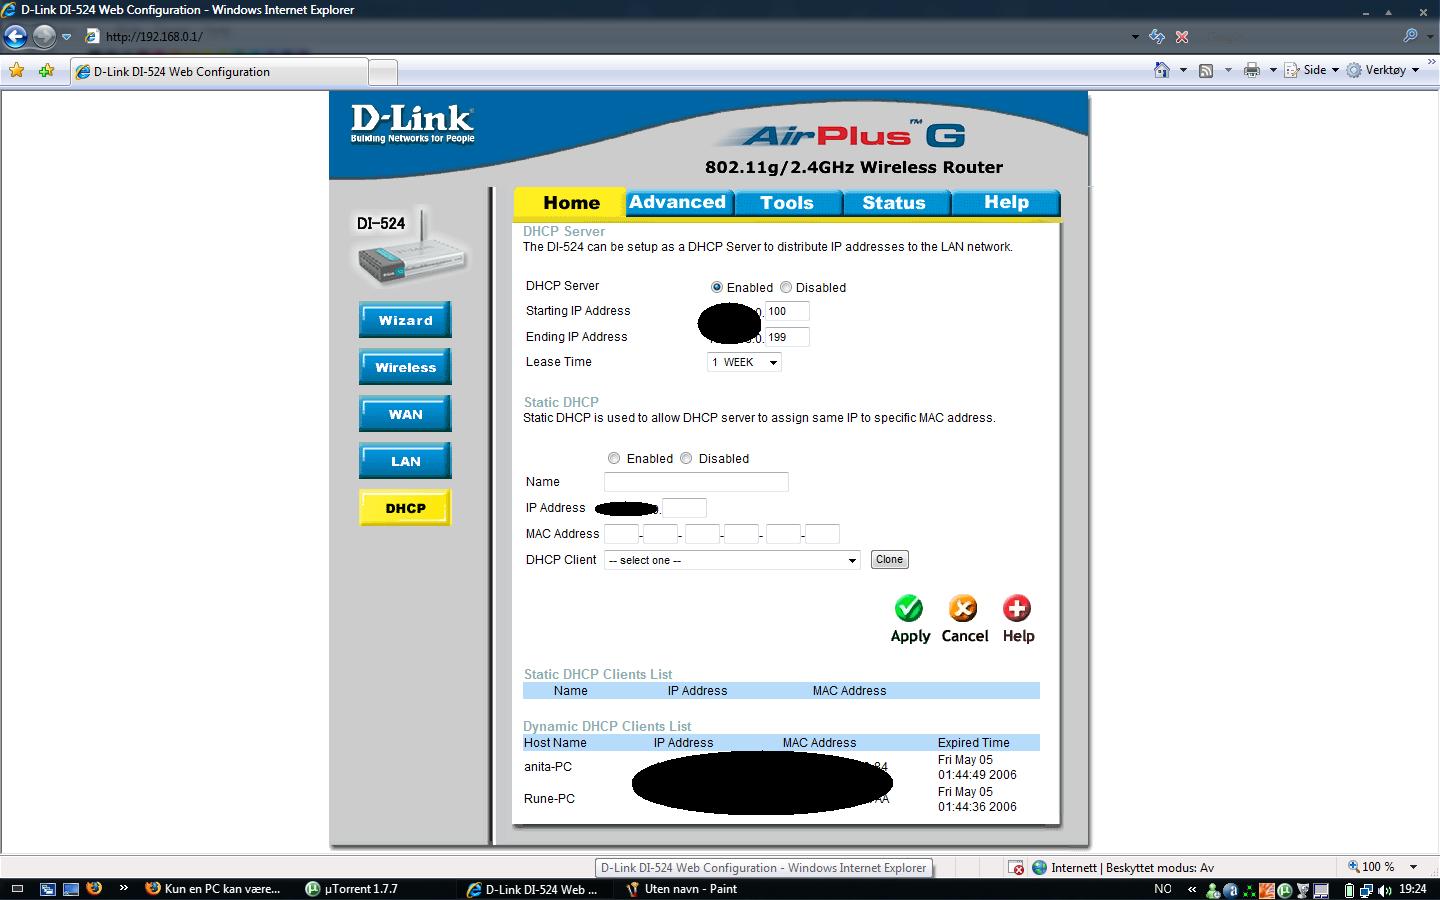This screenshot has height=900, width=1440.
Task: Click the battery tray icon
Action: pyautogui.click(x=1349, y=889)
